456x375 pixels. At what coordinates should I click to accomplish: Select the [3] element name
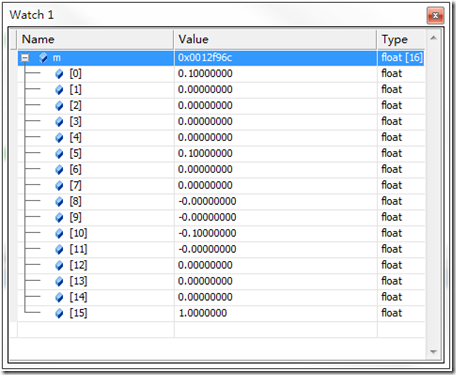click(75, 122)
